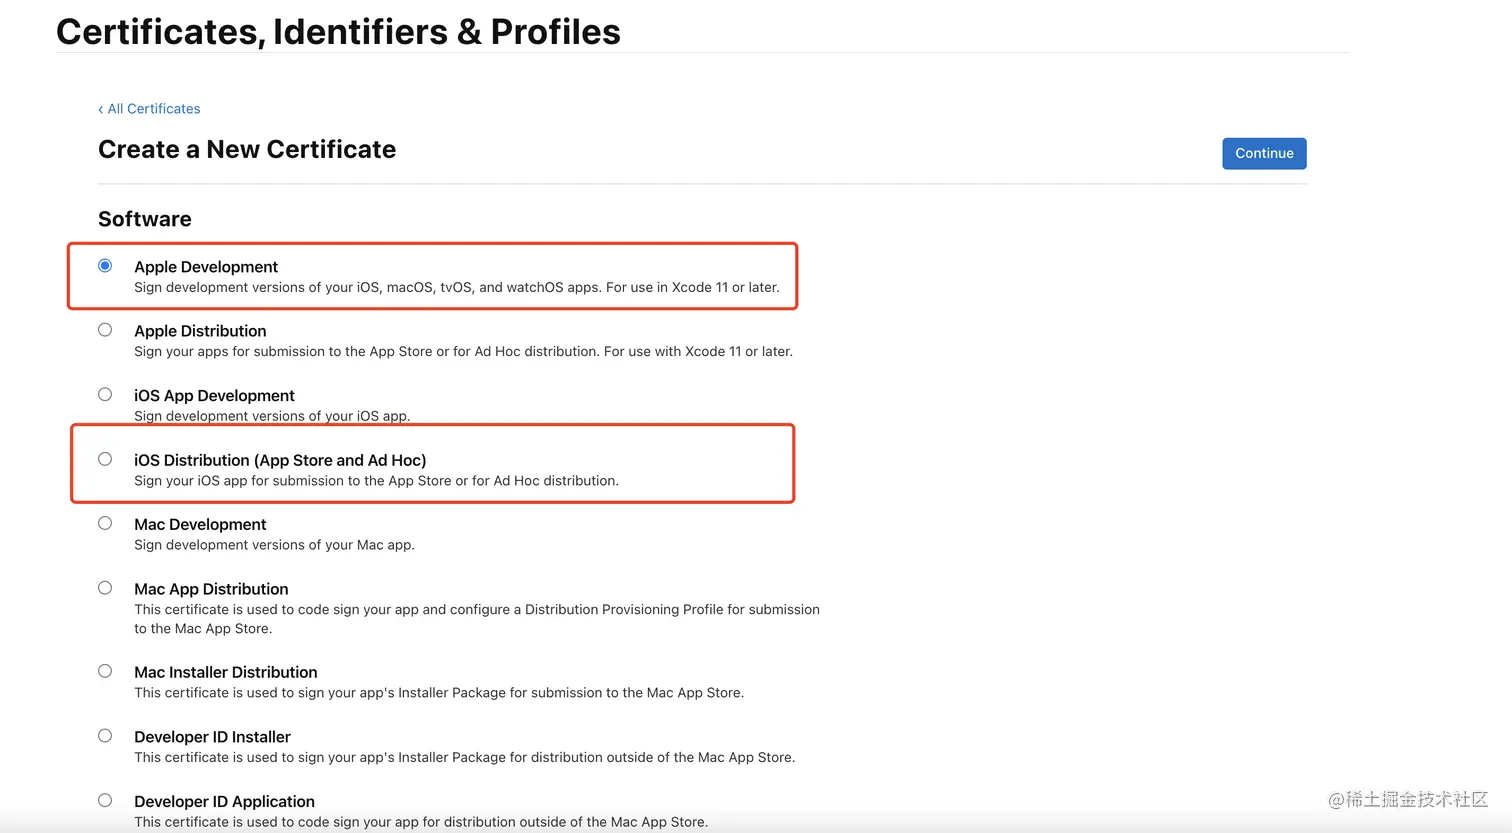Viewport: 1512px width, 833px height.
Task: Select iOS App Development radio button
Action: pos(105,394)
